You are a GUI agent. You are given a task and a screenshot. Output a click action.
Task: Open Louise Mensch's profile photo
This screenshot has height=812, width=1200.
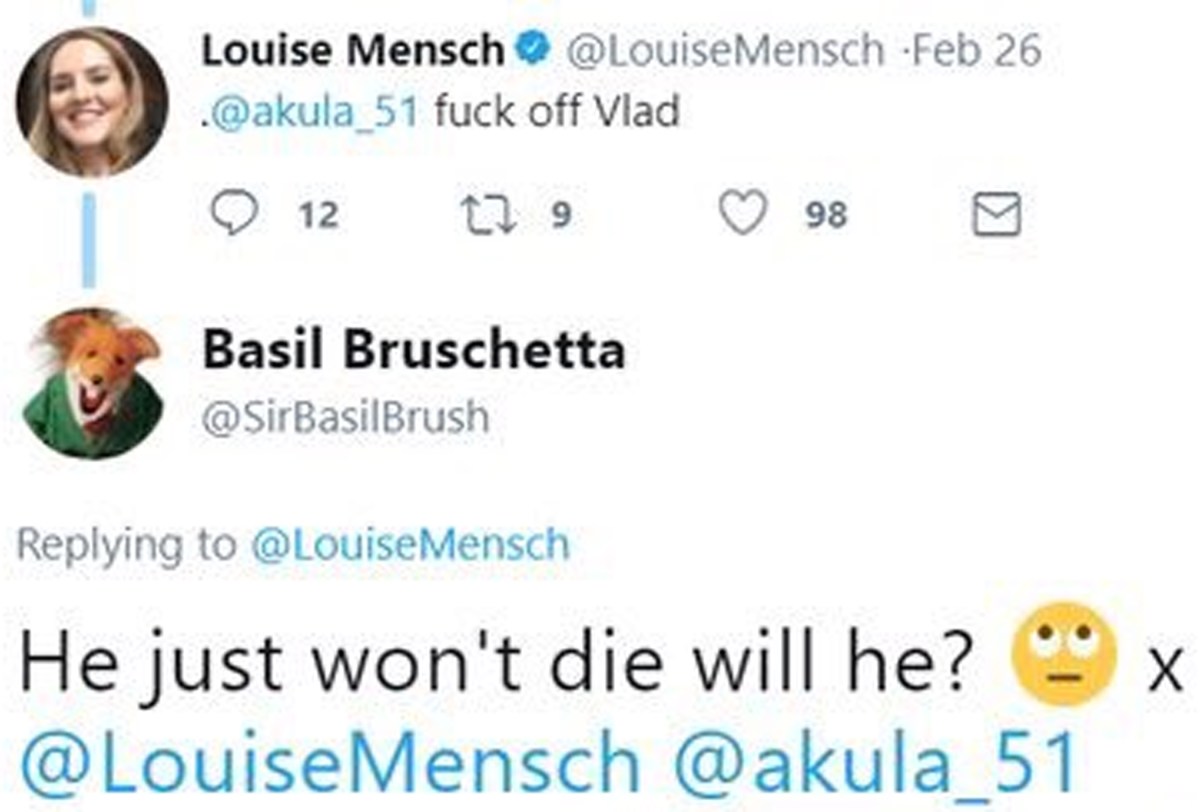point(91,102)
